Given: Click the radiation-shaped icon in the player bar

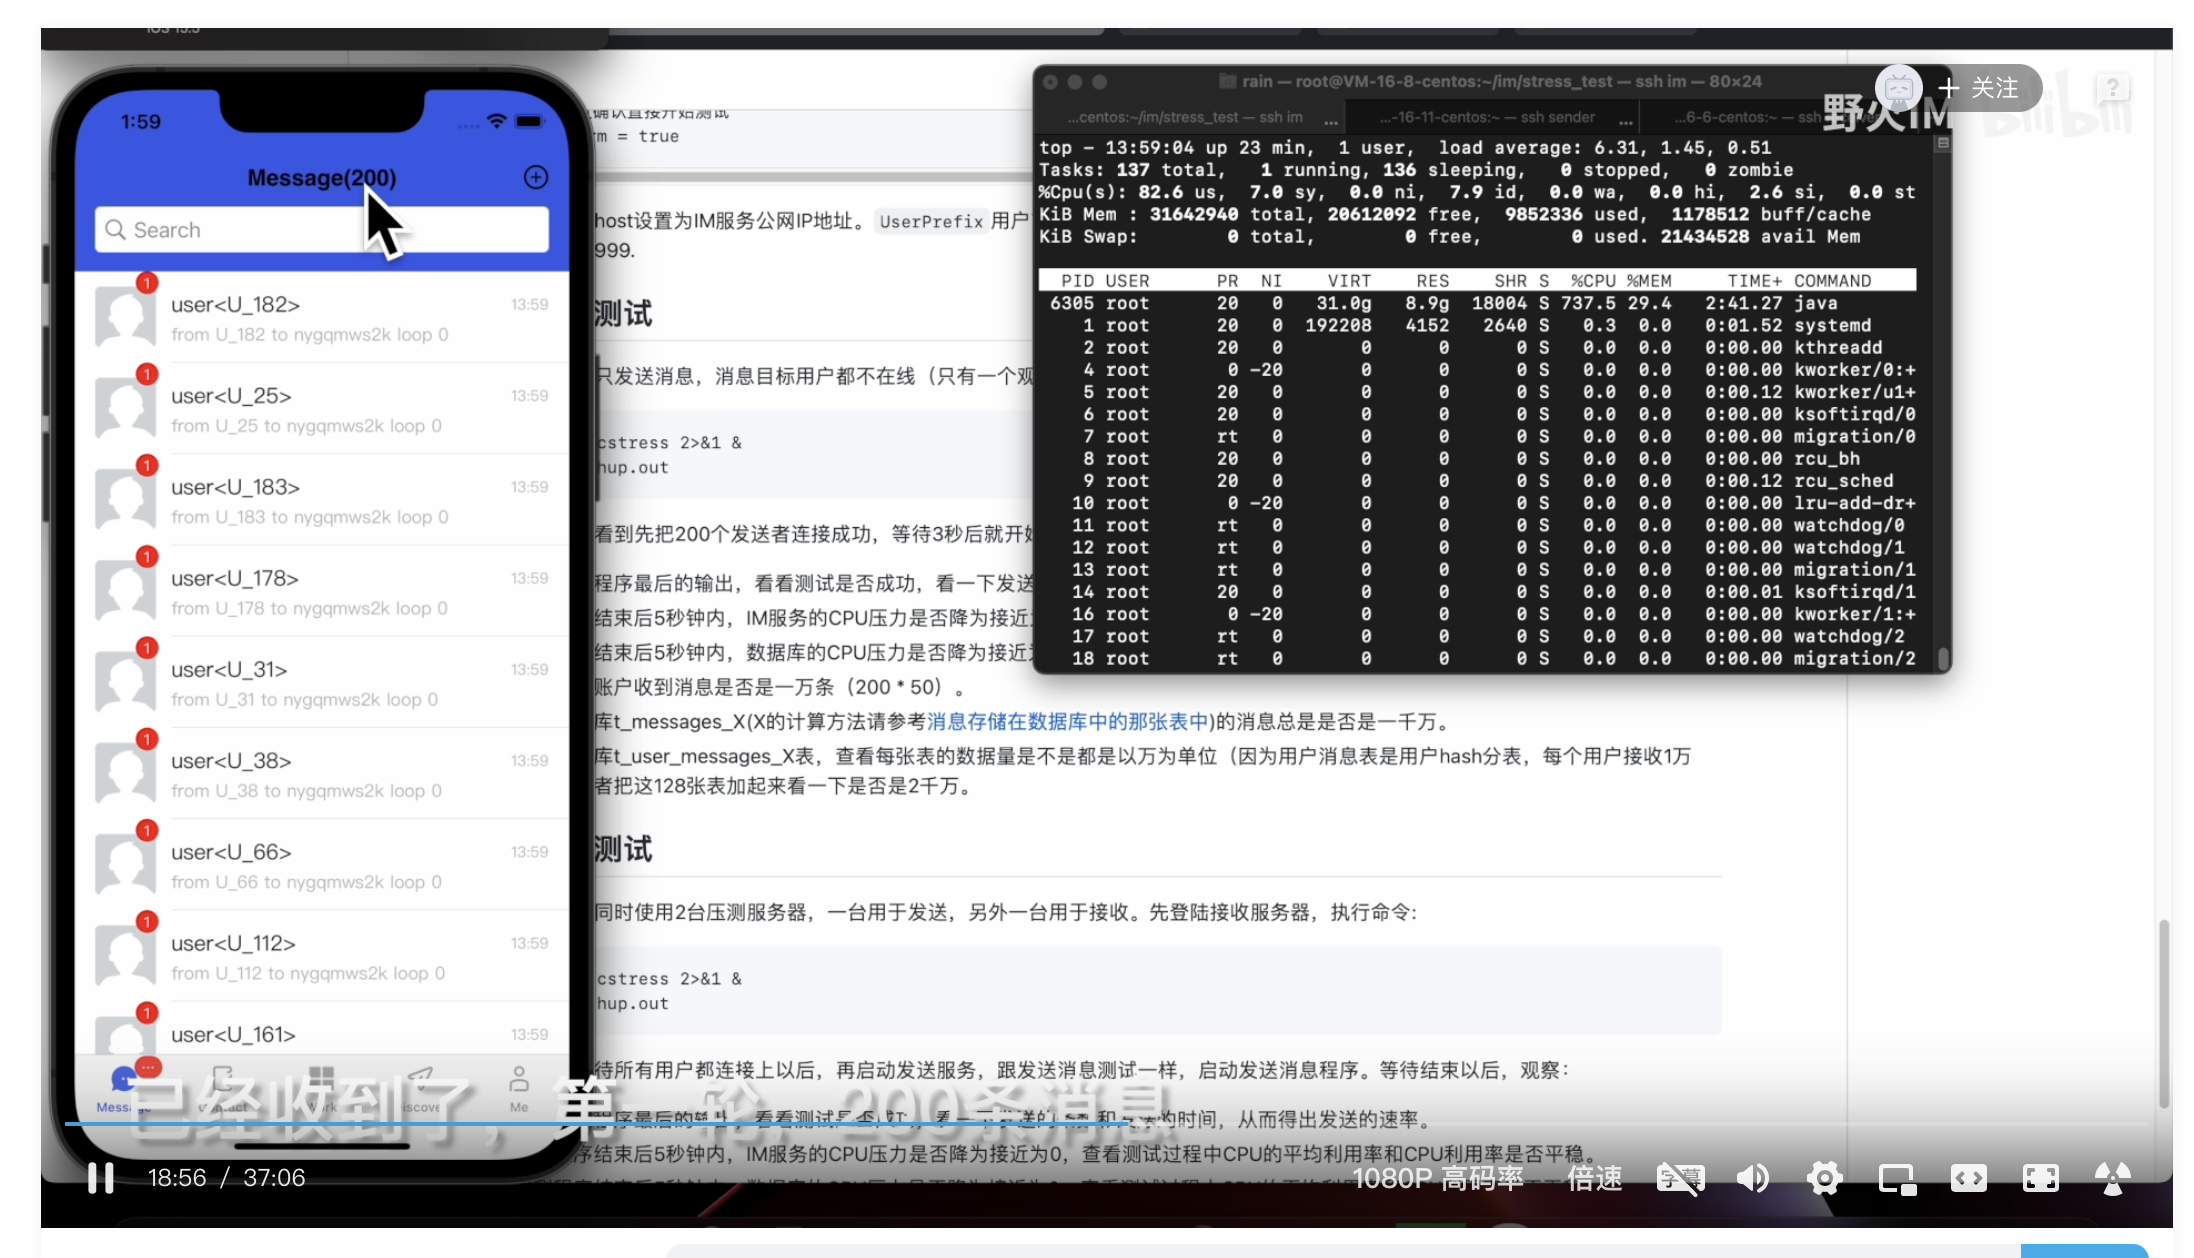Looking at the screenshot, I should click(2112, 1179).
